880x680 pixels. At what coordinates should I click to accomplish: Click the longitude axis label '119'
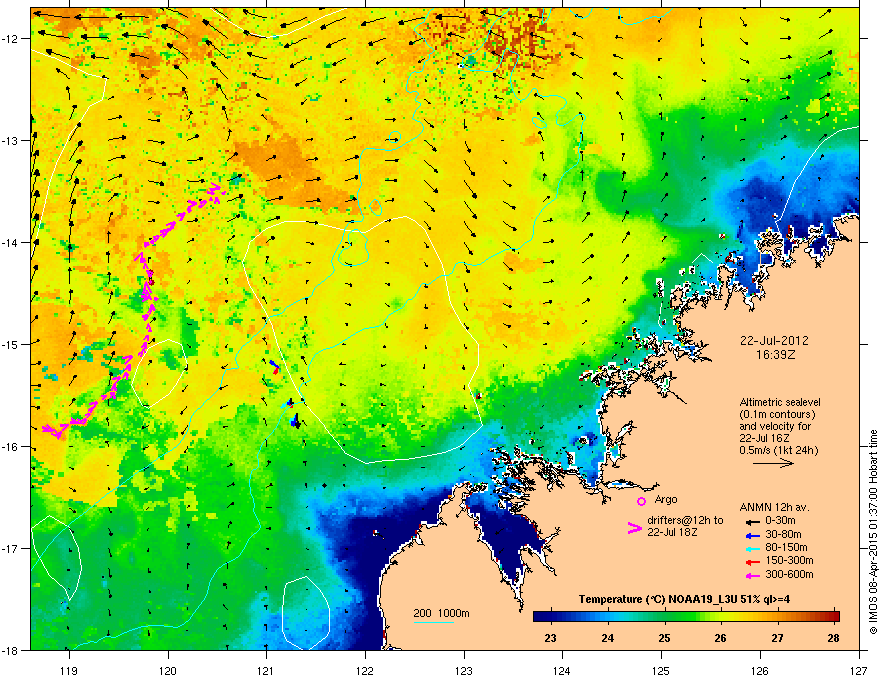[x=69, y=670]
